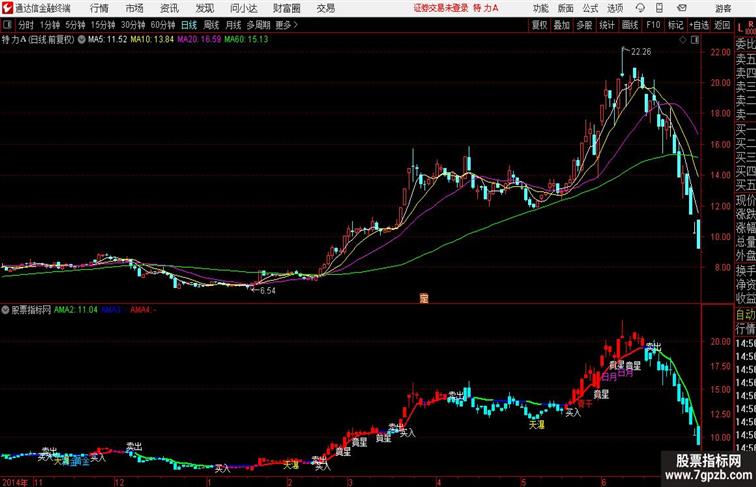
Task: Click the 22.26 high price label
Action: (x=641, y=52)
